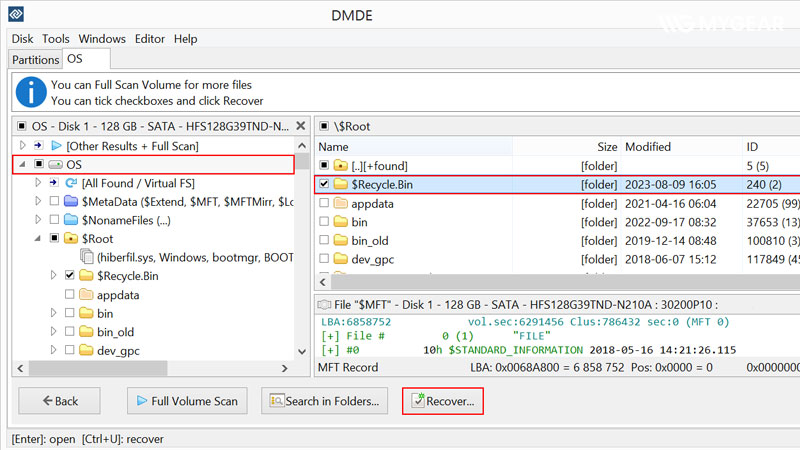Open the Disk menu
The image size is (800, 450).
pos(22,39)
